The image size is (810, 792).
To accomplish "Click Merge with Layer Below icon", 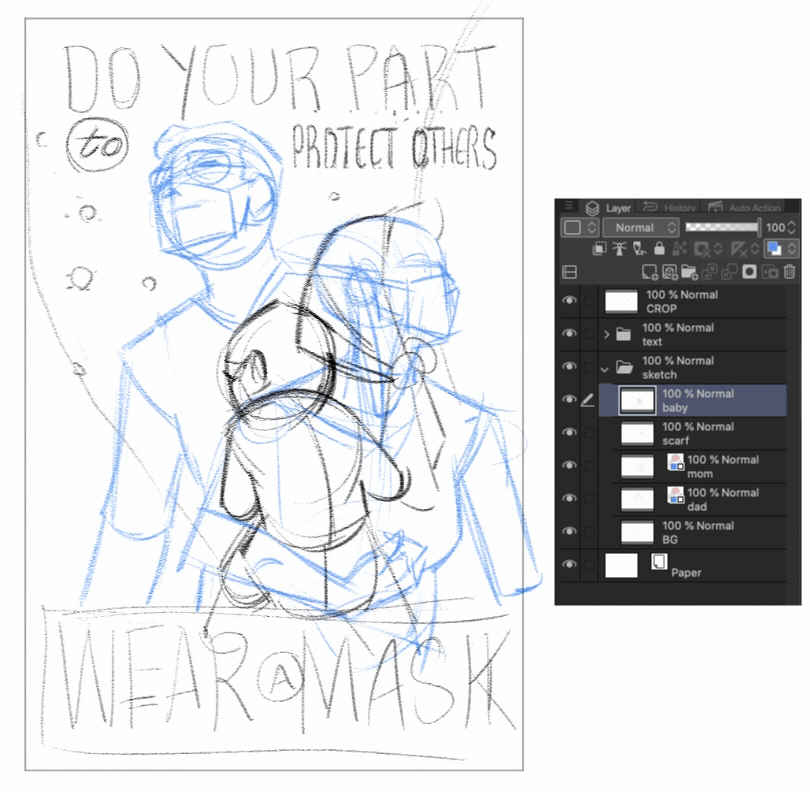I will click(x=729, y=272).
